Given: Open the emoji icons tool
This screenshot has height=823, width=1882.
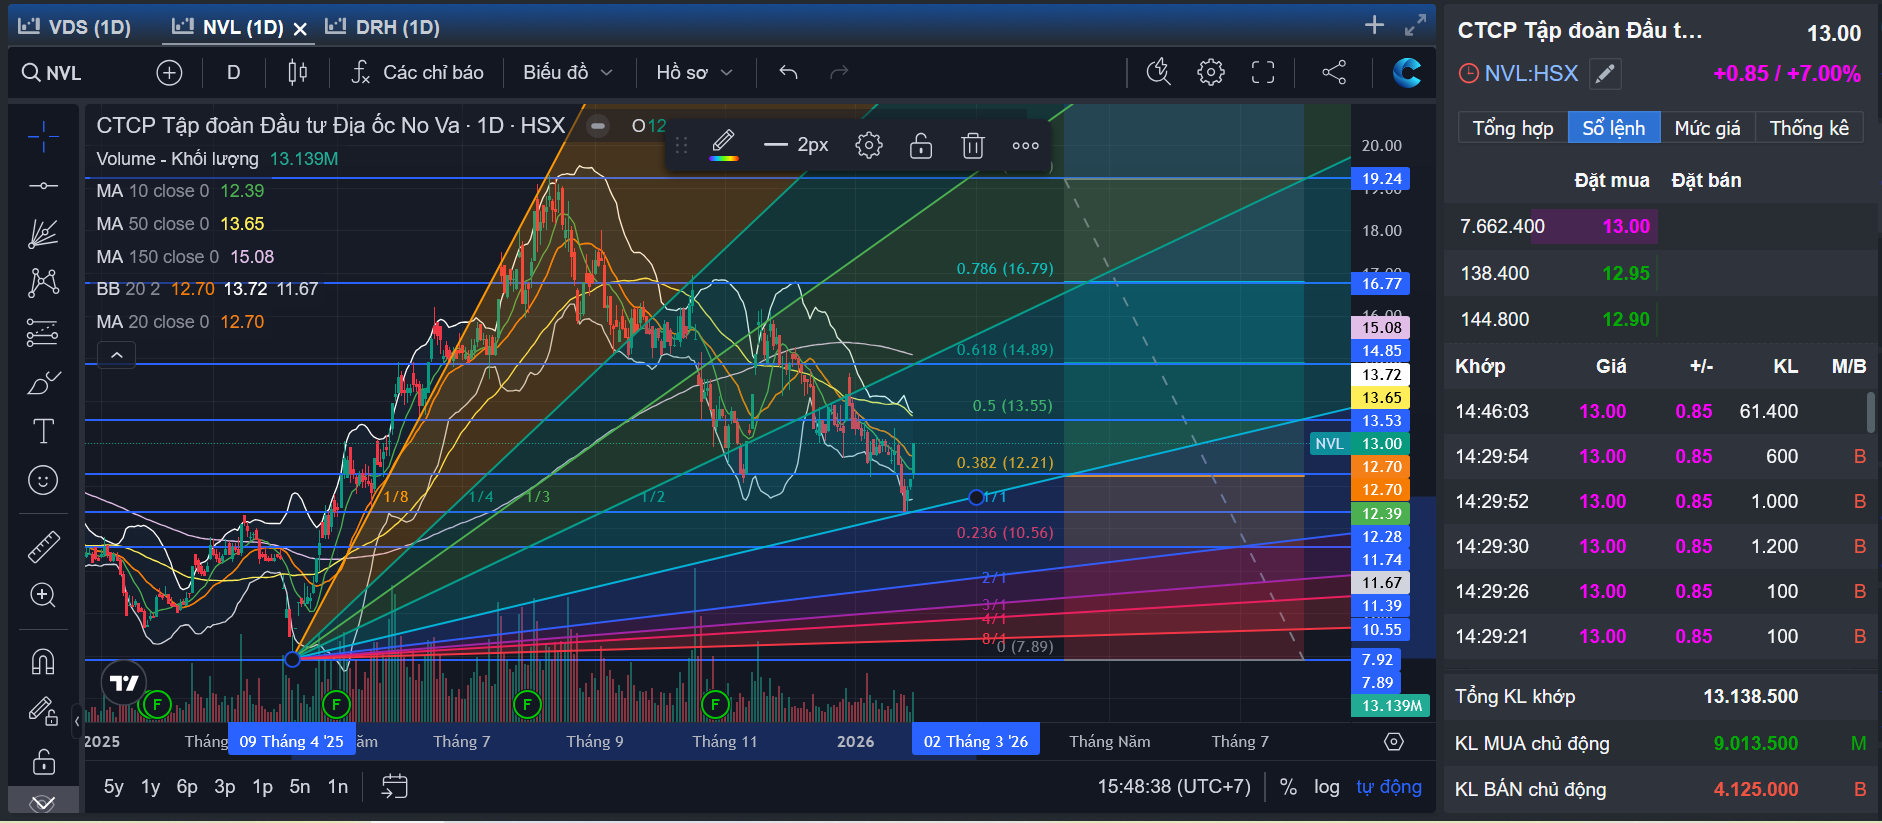Looking at the screenshot, I should pyautogui.click(x=43, y=481).
